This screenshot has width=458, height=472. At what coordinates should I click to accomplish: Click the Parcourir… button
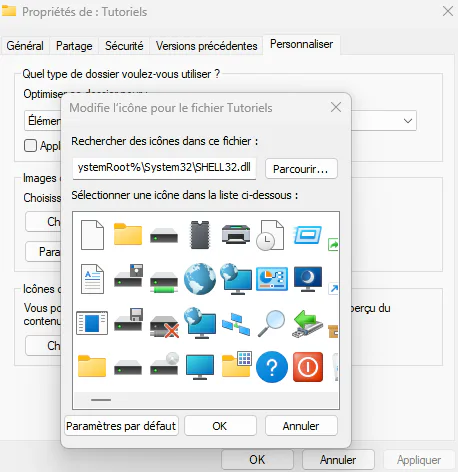301,169
